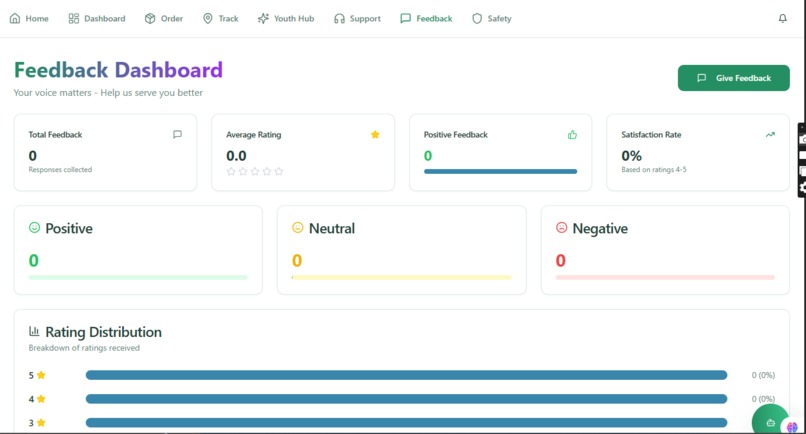806x434 pixels.
Task: Click the 4-star distribution bar
Action: pyautogui.click(x=406, y=399)
